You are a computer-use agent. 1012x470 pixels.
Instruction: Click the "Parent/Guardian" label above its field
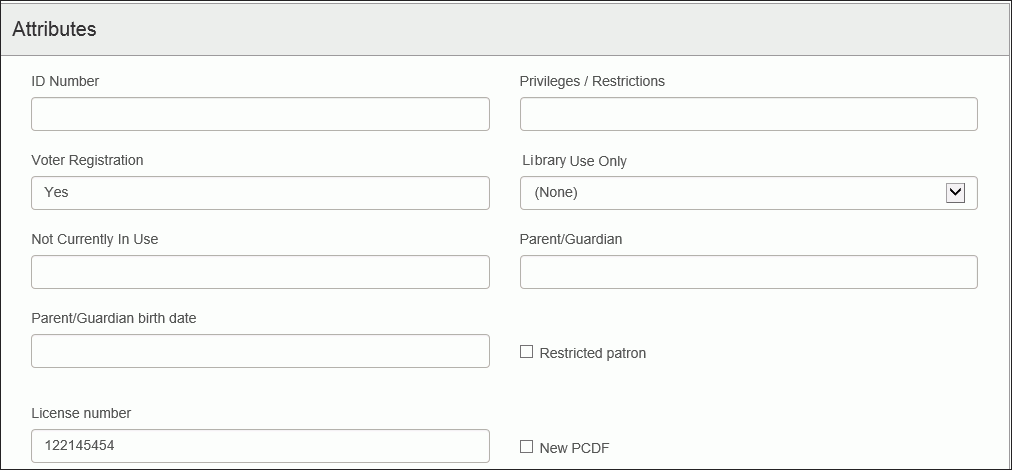(571, 239)
